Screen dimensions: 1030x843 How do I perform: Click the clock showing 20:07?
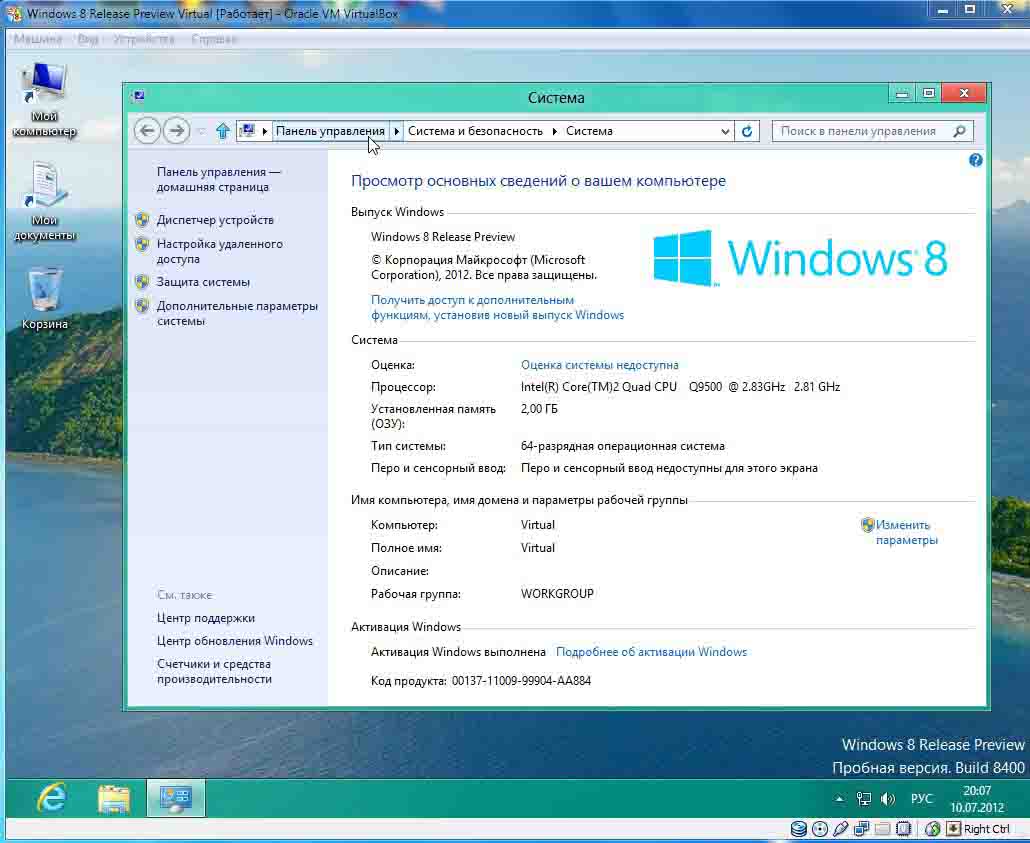click(x=977, y=790)
